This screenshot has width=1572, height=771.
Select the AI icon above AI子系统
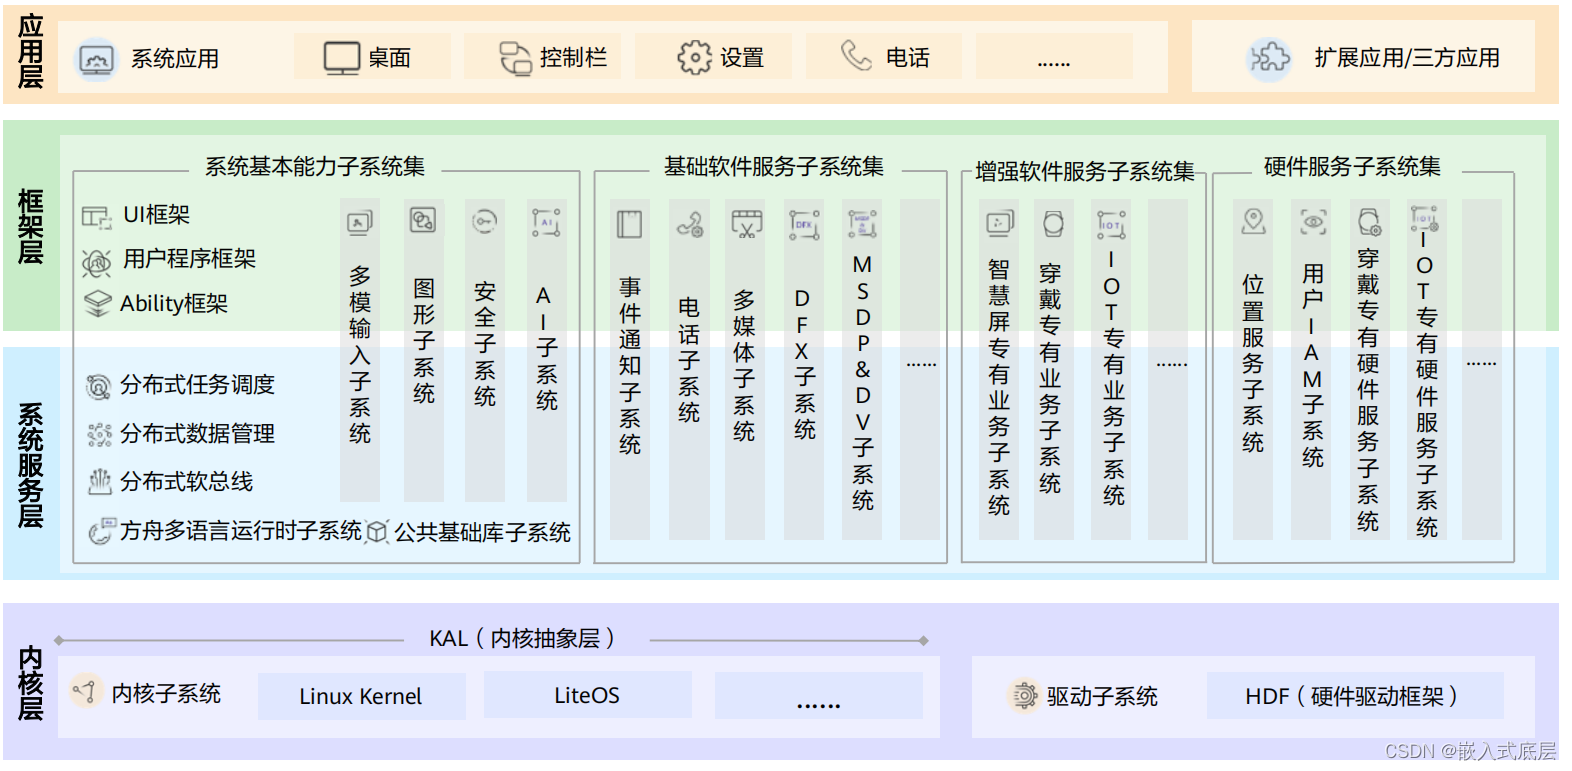pos(546,222)
